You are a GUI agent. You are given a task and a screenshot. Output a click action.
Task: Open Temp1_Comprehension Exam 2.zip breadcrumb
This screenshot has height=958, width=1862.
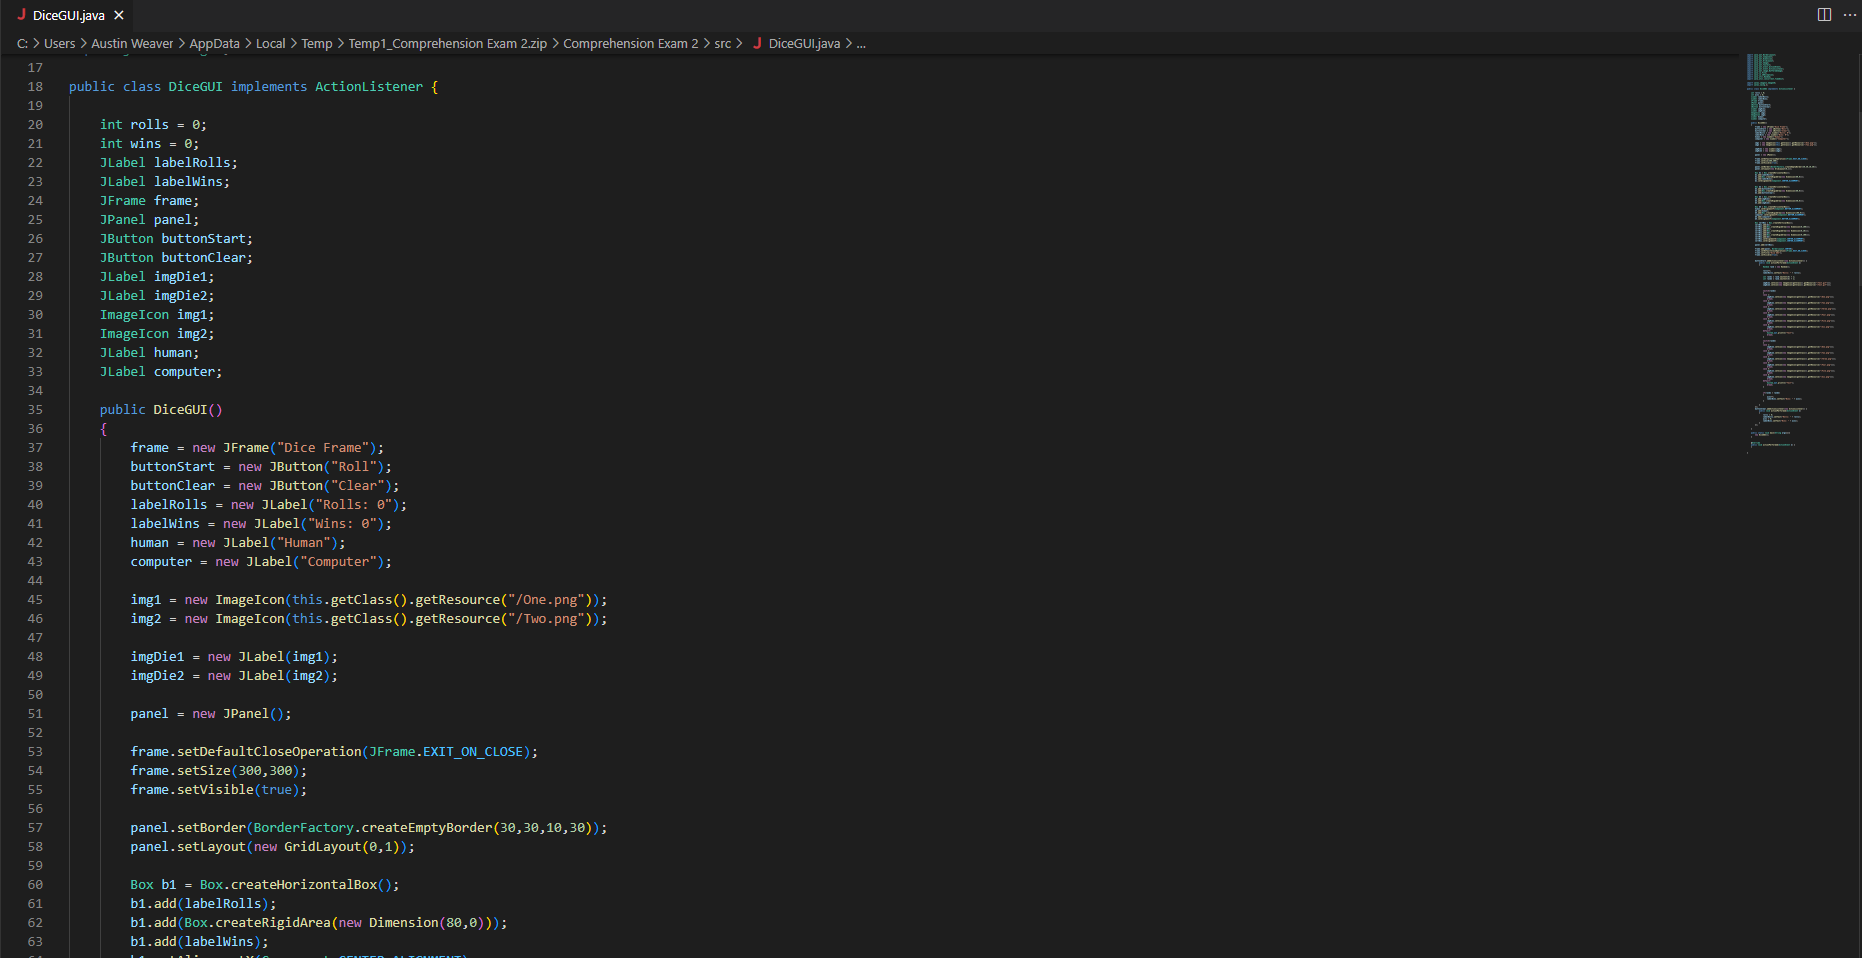tap(447, 43)
